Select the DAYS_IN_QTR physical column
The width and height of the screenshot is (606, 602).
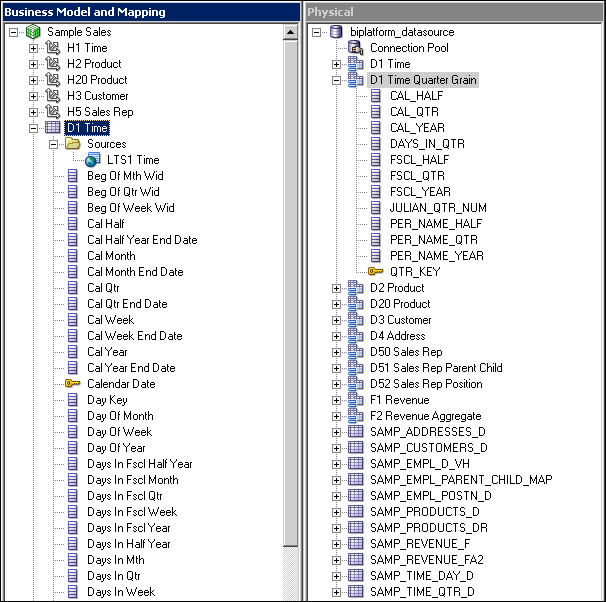[x=427, y=144]
